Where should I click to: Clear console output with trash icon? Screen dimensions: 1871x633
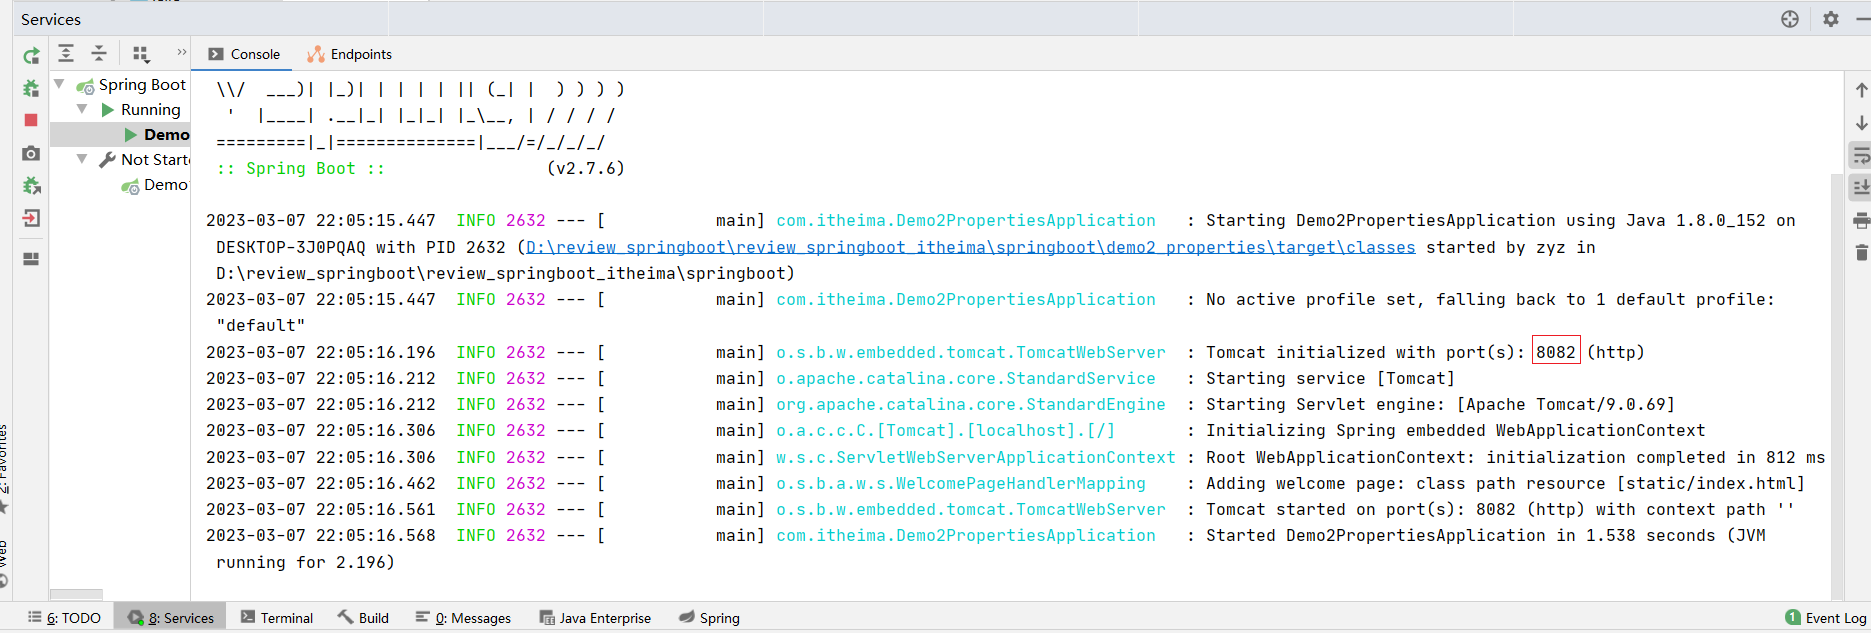click(1860, 253)
